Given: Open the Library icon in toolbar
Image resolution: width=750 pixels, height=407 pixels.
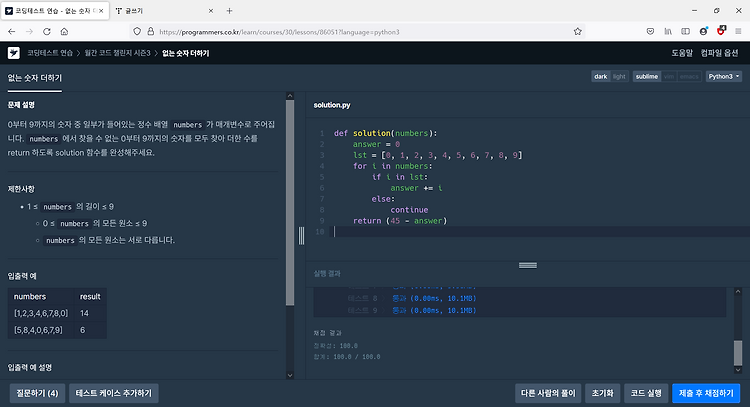Looking at the screenshot, I should (x=668, y=32).
